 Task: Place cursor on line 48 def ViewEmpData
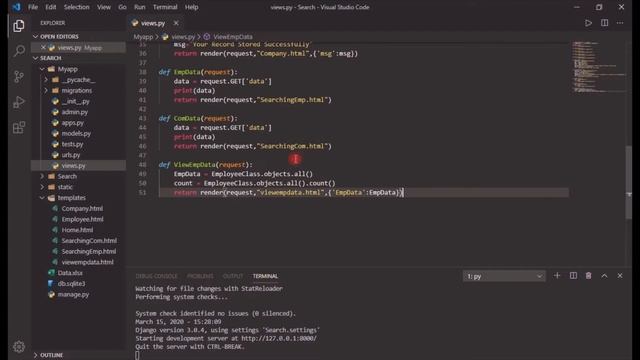(x=205, y=164)
